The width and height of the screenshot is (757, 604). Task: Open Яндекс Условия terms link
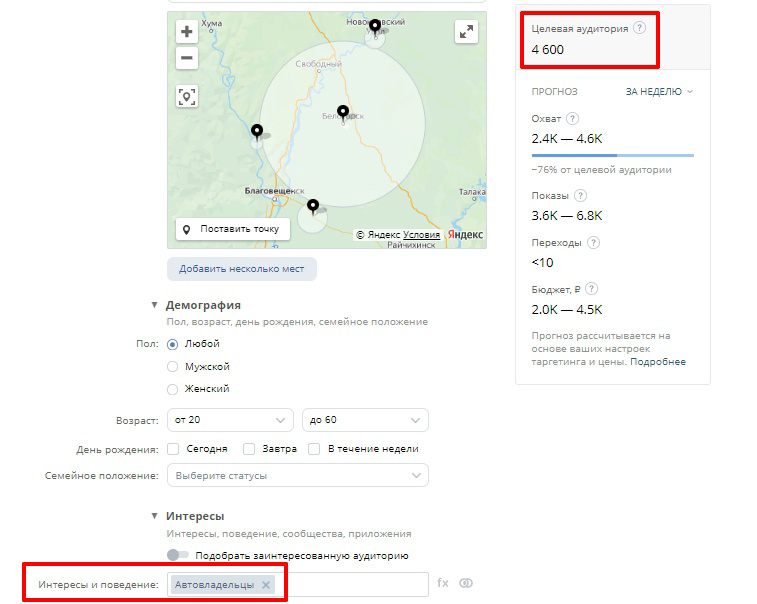coord(421,235)
